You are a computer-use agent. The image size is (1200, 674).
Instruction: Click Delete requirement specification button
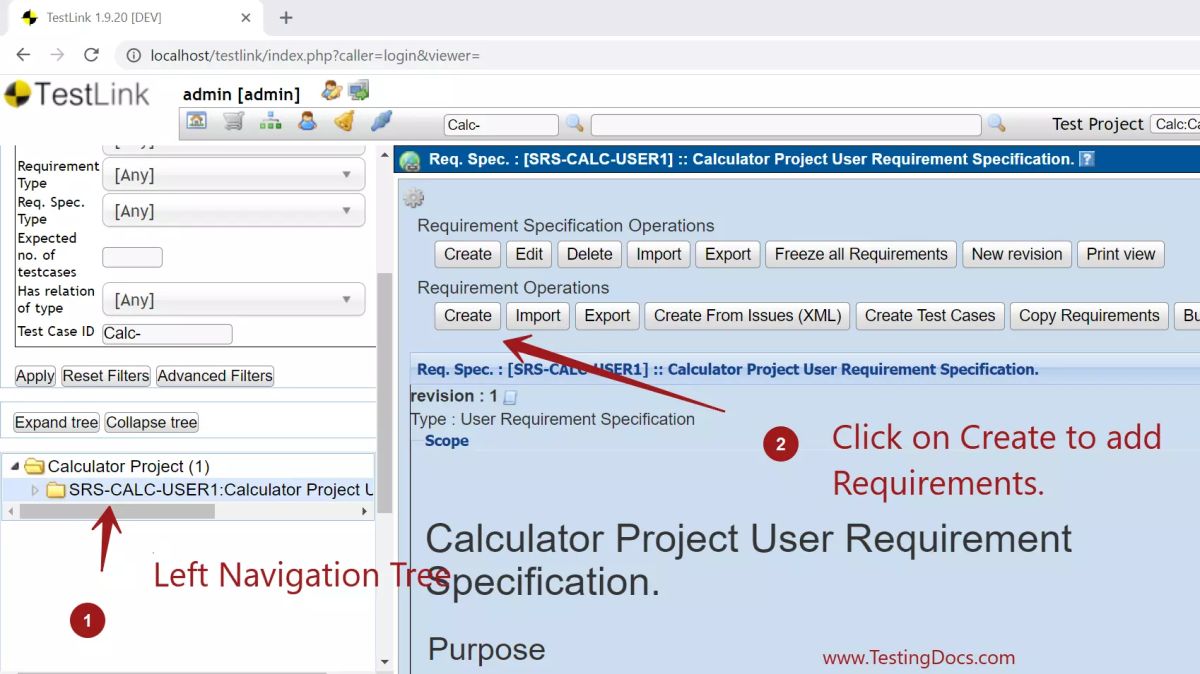click(590, 254)
